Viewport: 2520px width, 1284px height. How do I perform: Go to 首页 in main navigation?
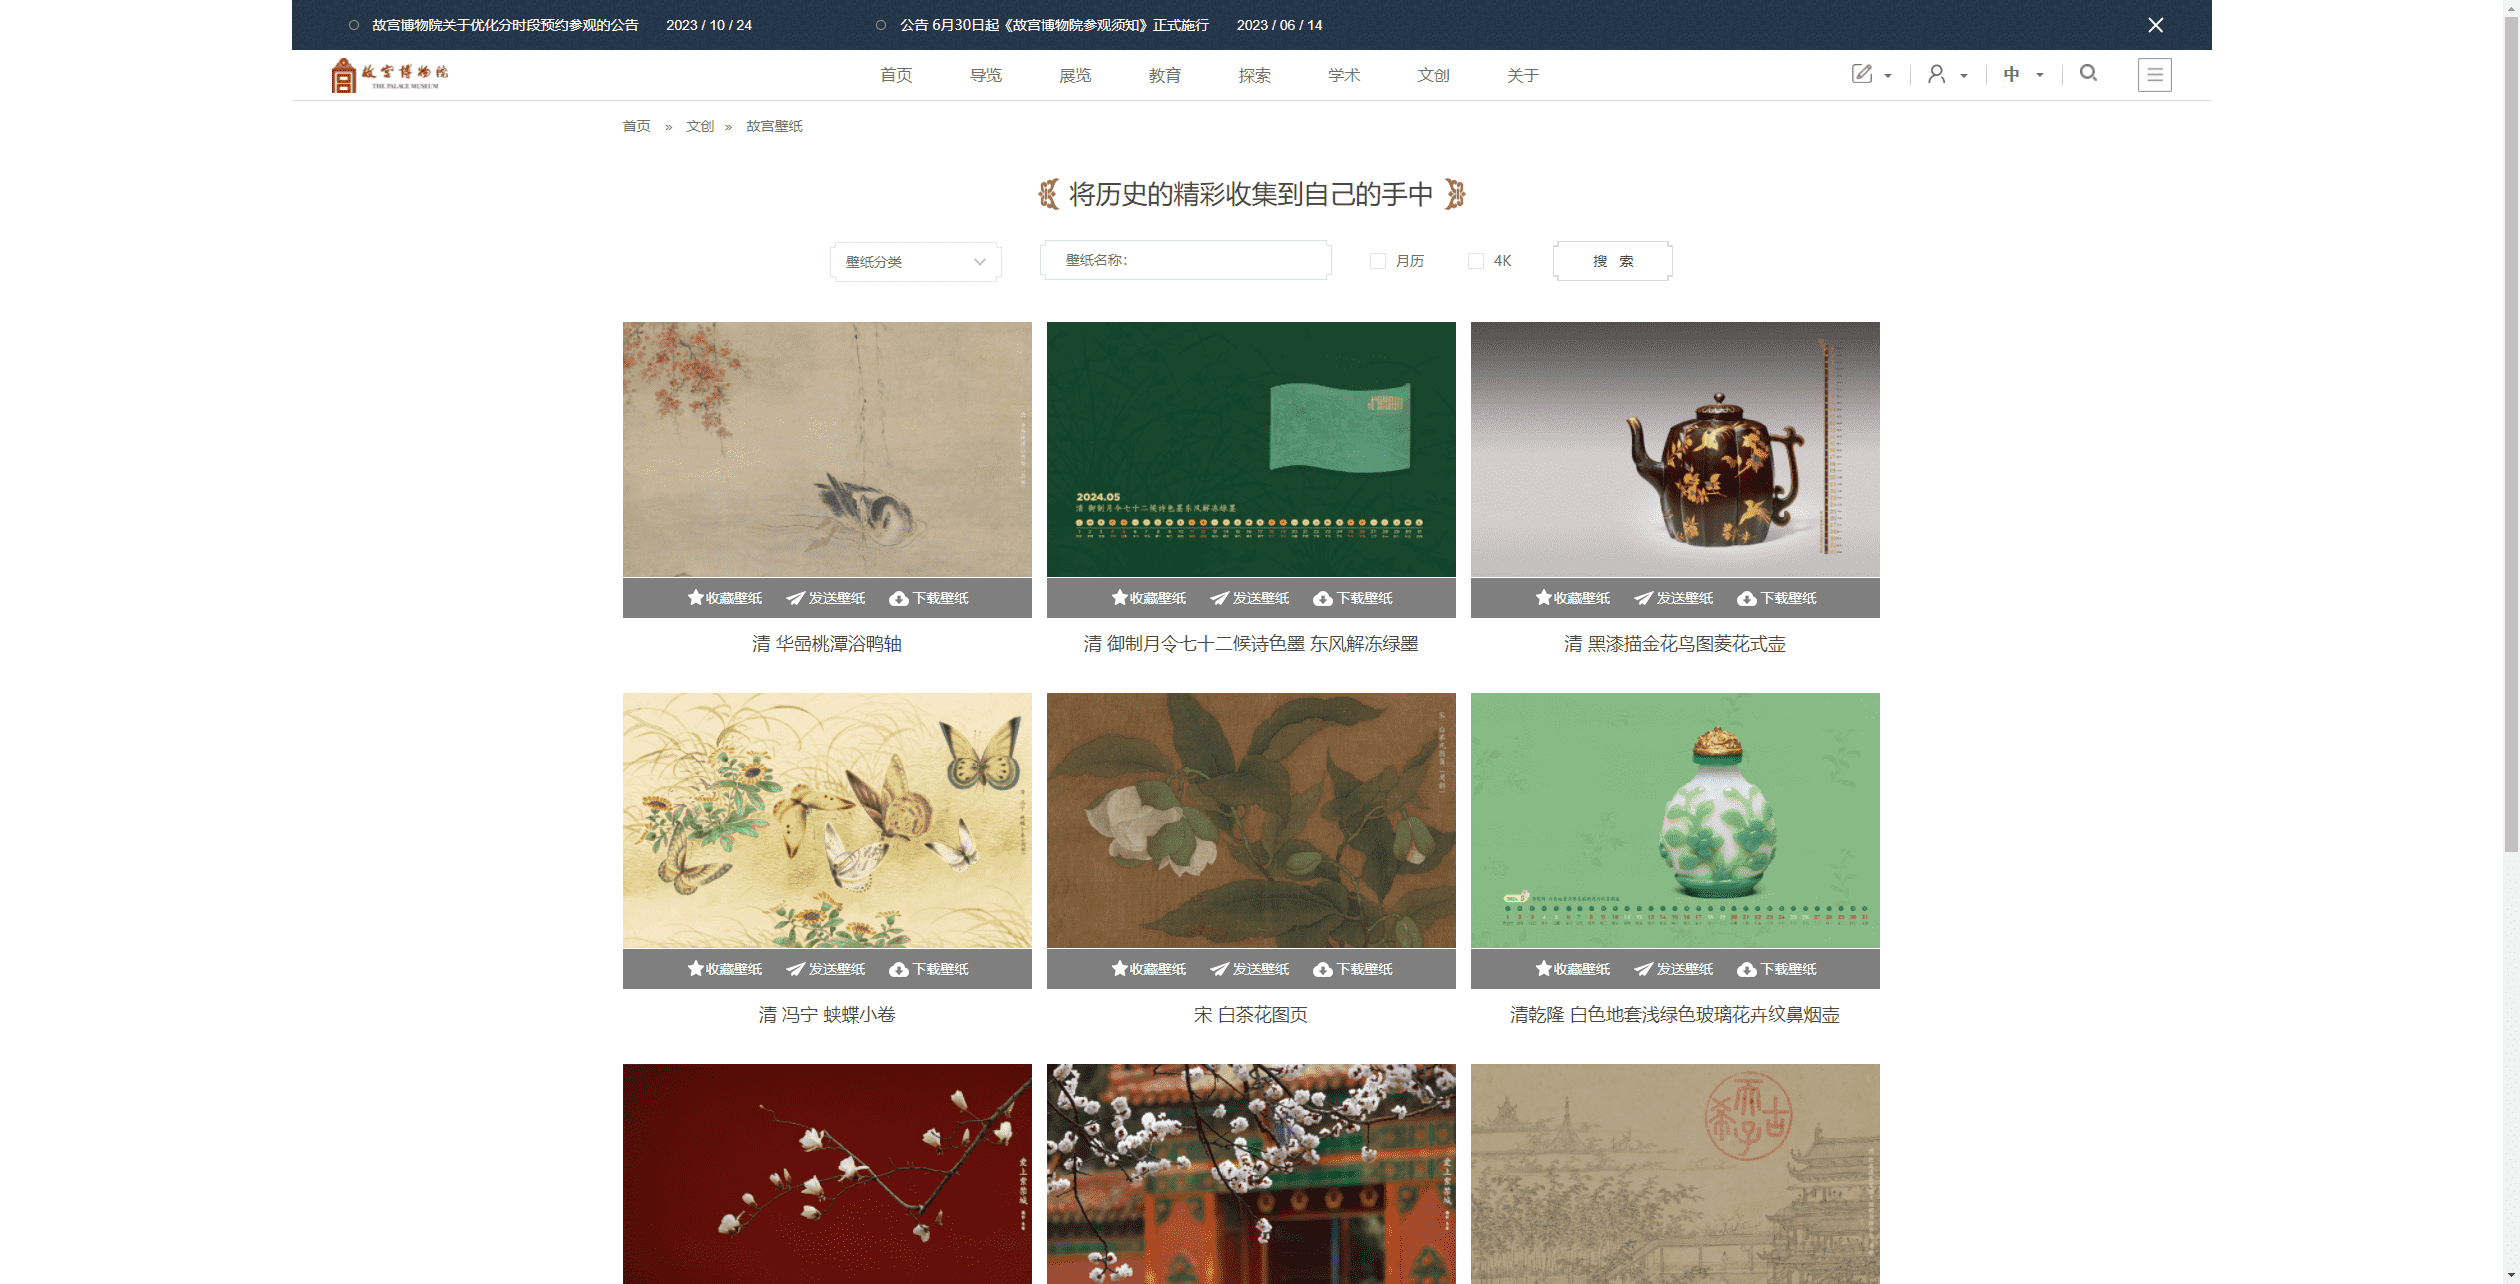[x=896, y=76]
